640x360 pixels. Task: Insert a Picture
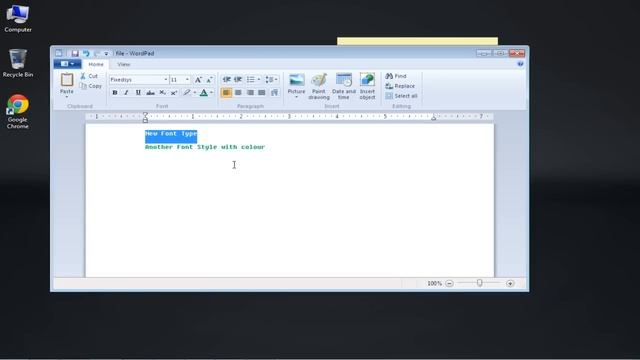[296, 84]
